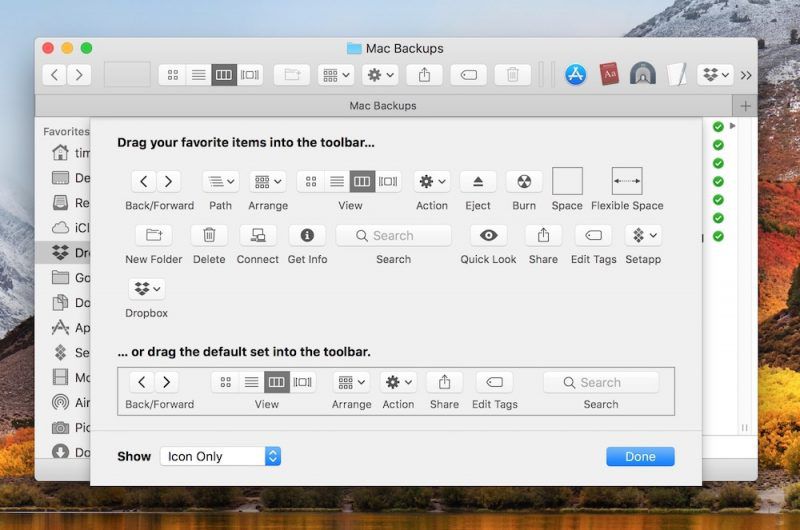The image size is (800, 530).
Task: Select the Quick Look eye icon
Action: pyautogui.click(x=488, y=235)
